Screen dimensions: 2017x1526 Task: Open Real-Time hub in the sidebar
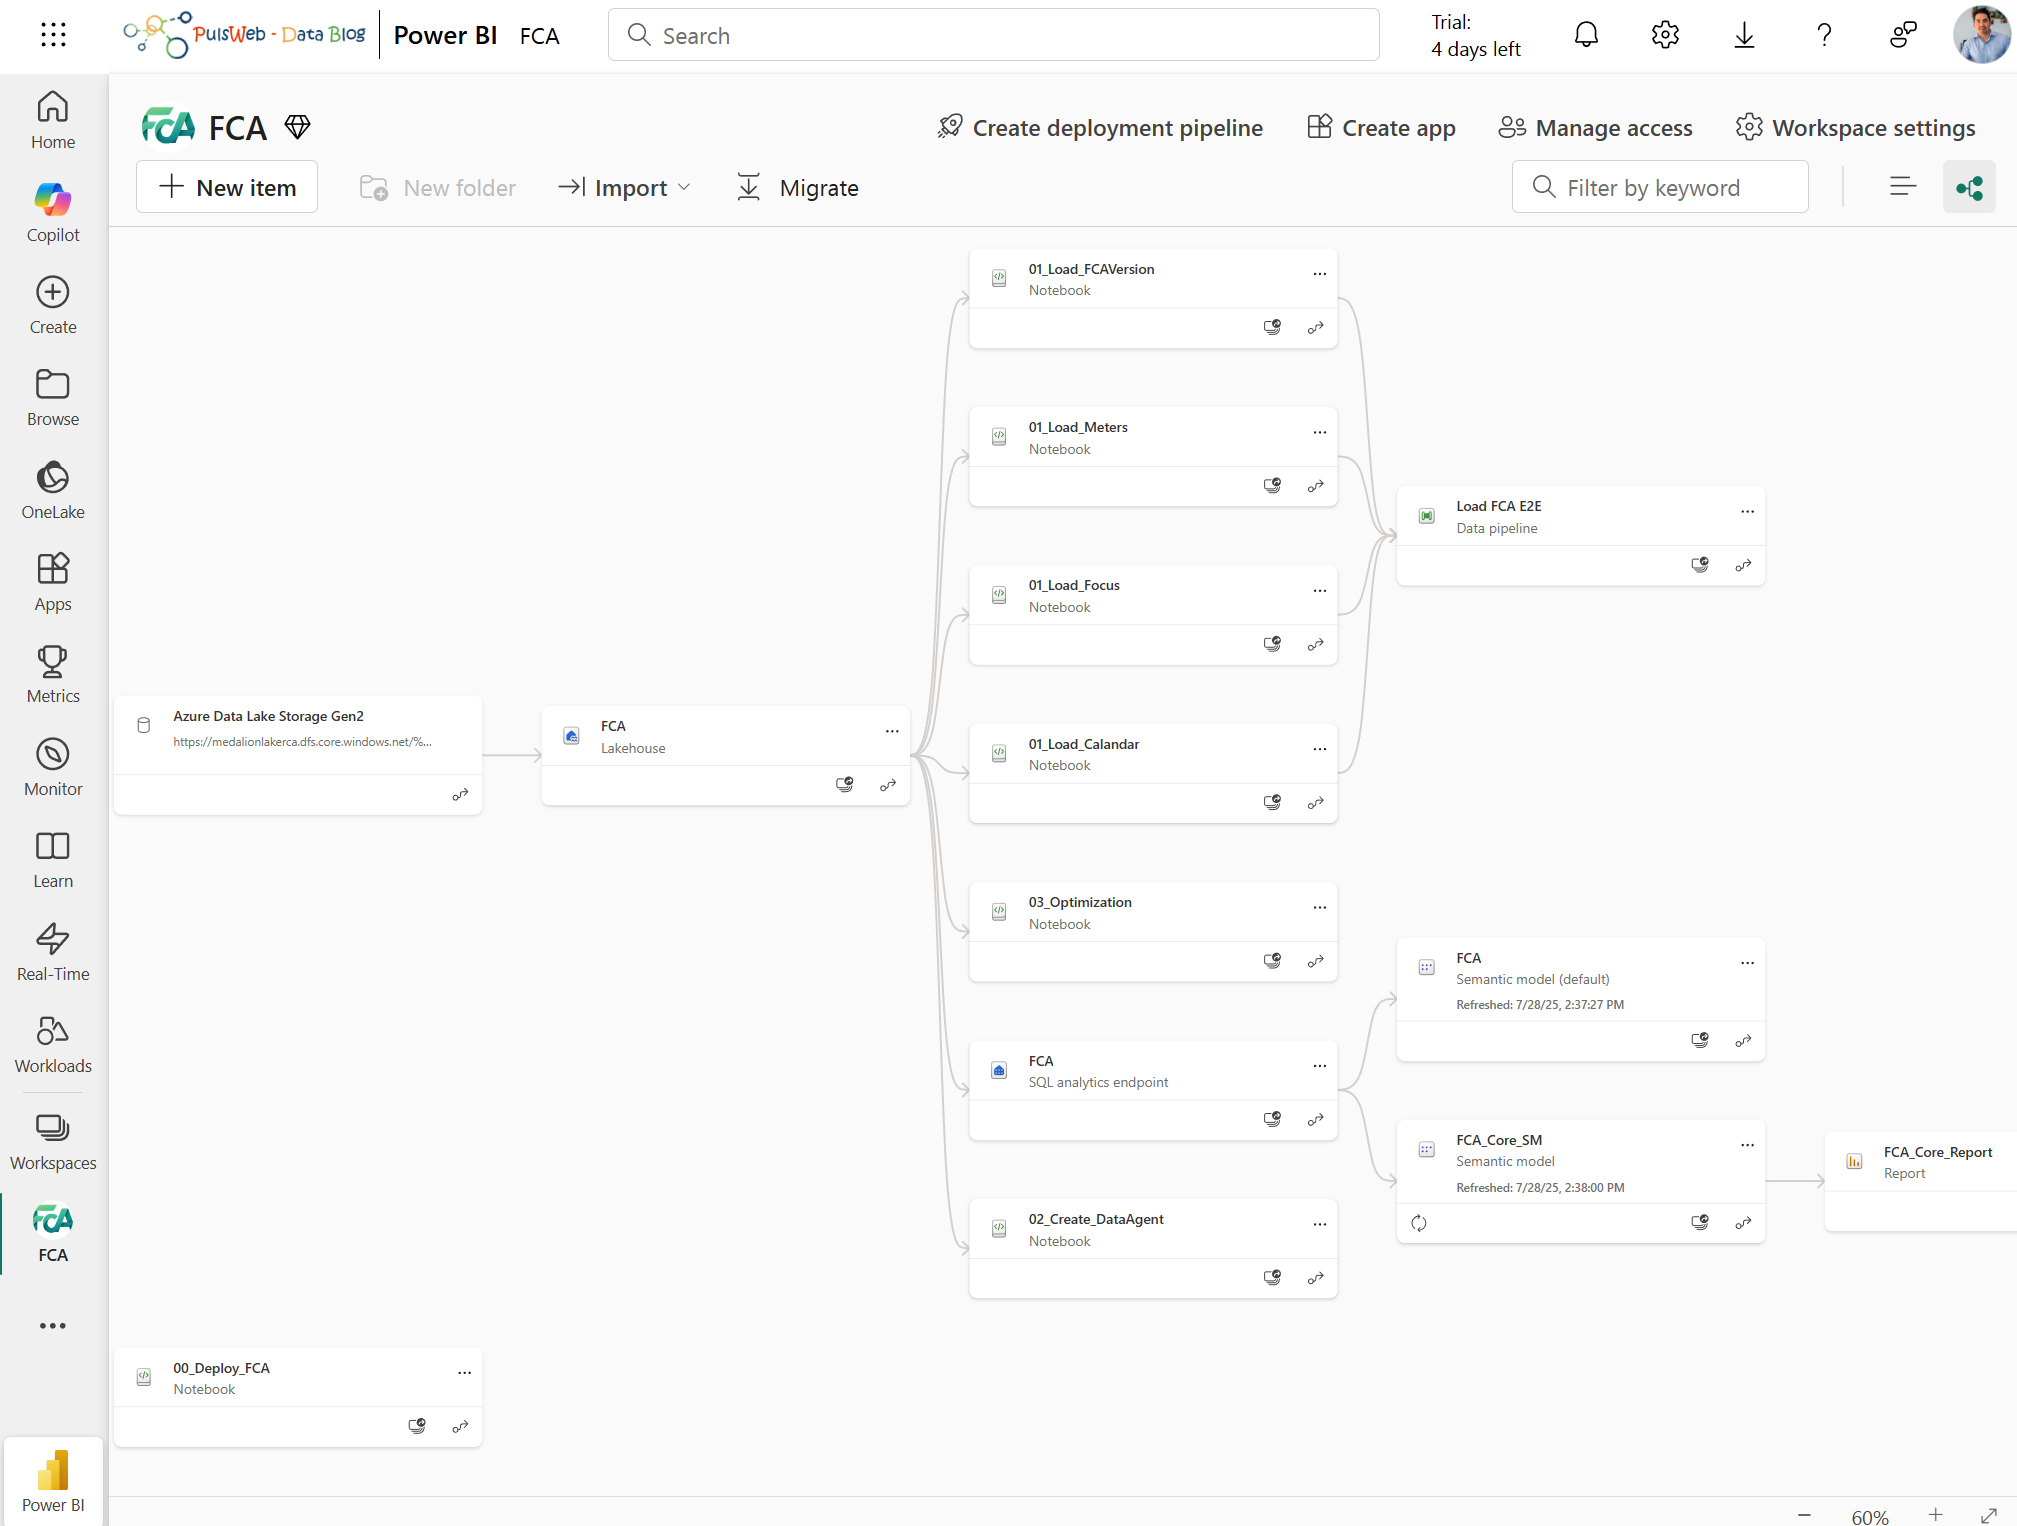pyautogui.click(x=53, y=951)
